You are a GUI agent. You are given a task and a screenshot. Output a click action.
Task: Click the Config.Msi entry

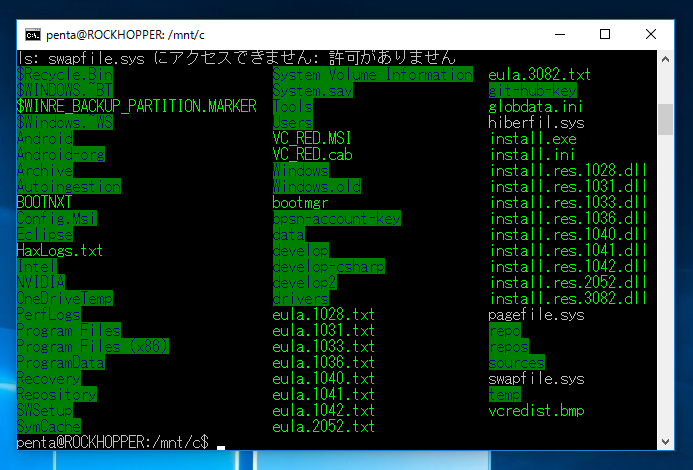coord(57,218)
